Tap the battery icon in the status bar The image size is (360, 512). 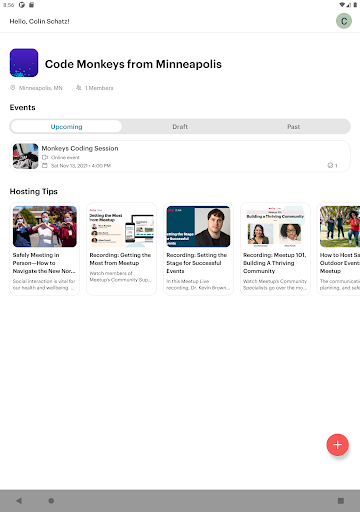(355, 5)
